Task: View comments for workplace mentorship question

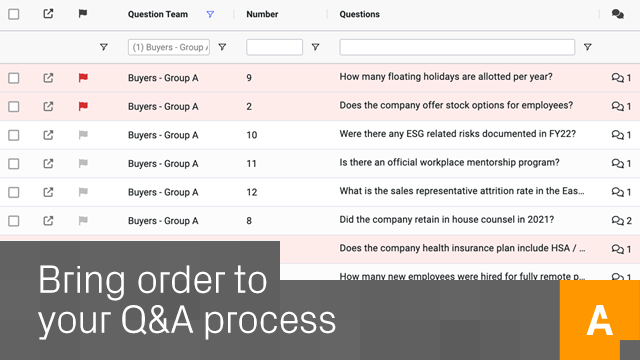Action: 621,163
